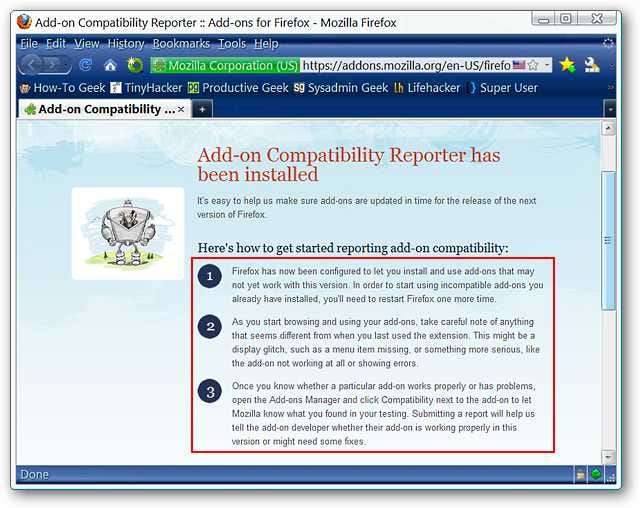Click the activity throbber in the menu bar
Screen dimensions: 640x508
tap(608, 43)
